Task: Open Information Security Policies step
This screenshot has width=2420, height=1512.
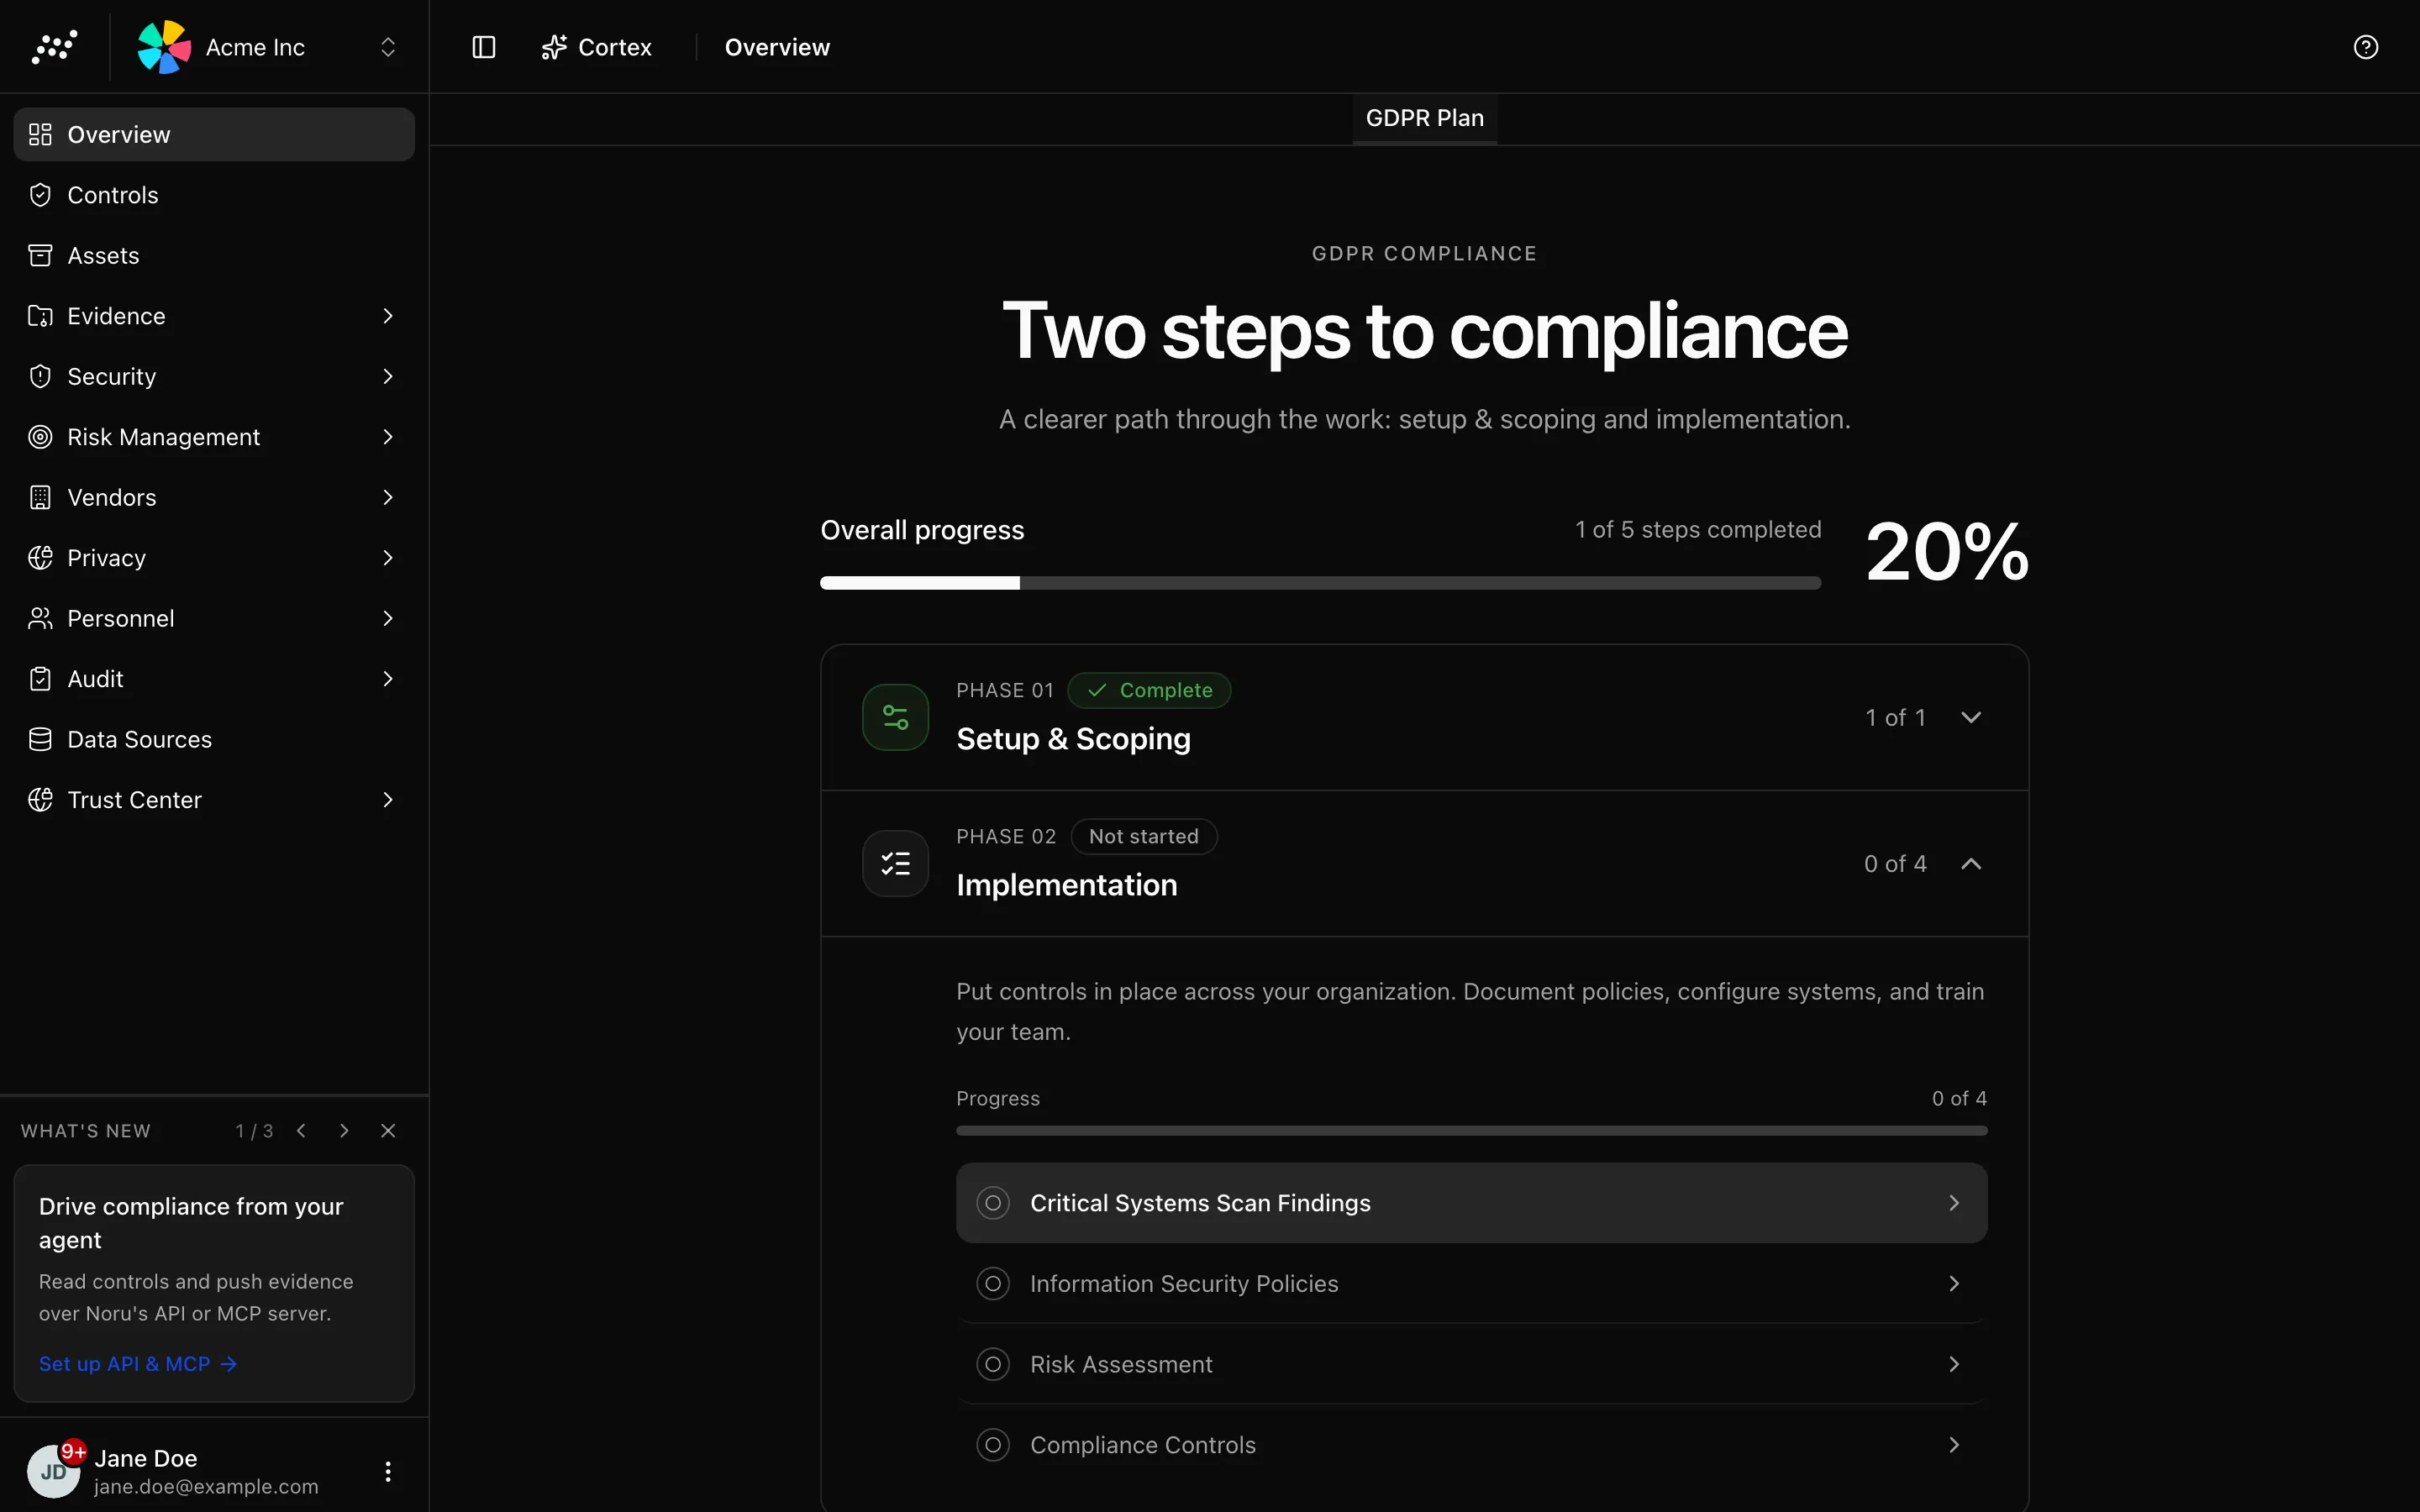Action: coord(1471,1283)
